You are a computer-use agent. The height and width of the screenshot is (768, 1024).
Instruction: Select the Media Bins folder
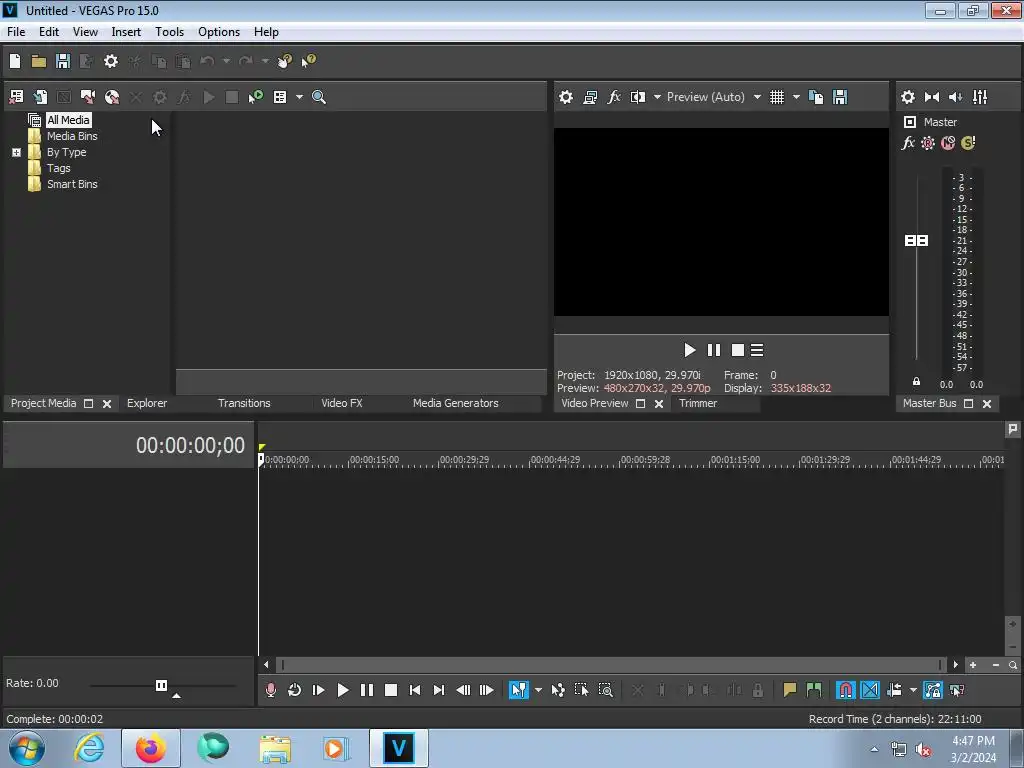tap(72, 136)
